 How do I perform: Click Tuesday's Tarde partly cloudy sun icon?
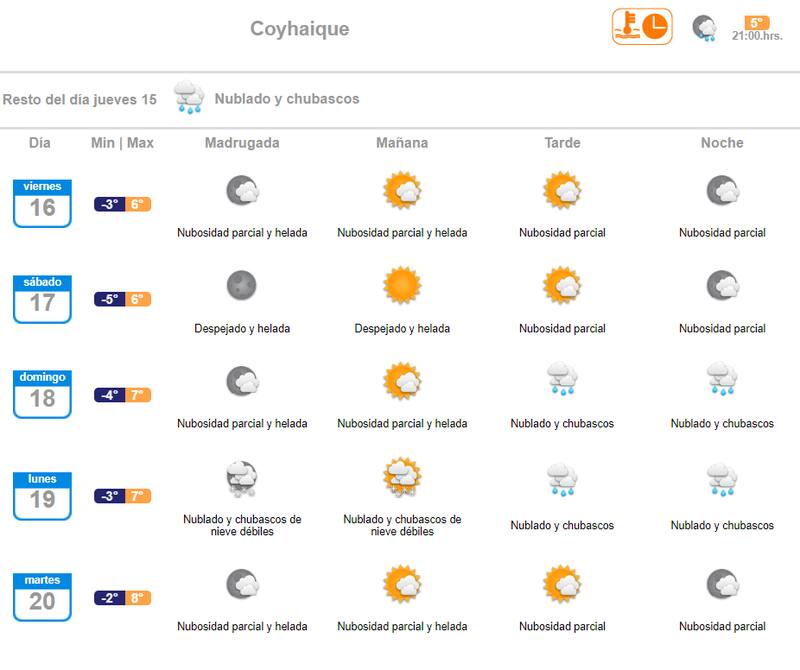562,584
